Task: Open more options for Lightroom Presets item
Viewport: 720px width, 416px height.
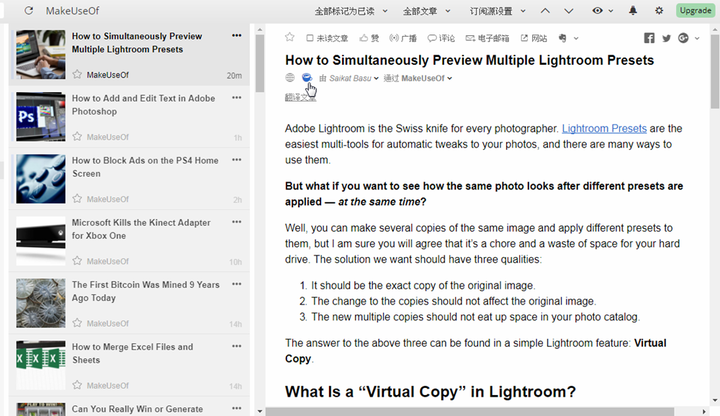Action: click(236, 35)
